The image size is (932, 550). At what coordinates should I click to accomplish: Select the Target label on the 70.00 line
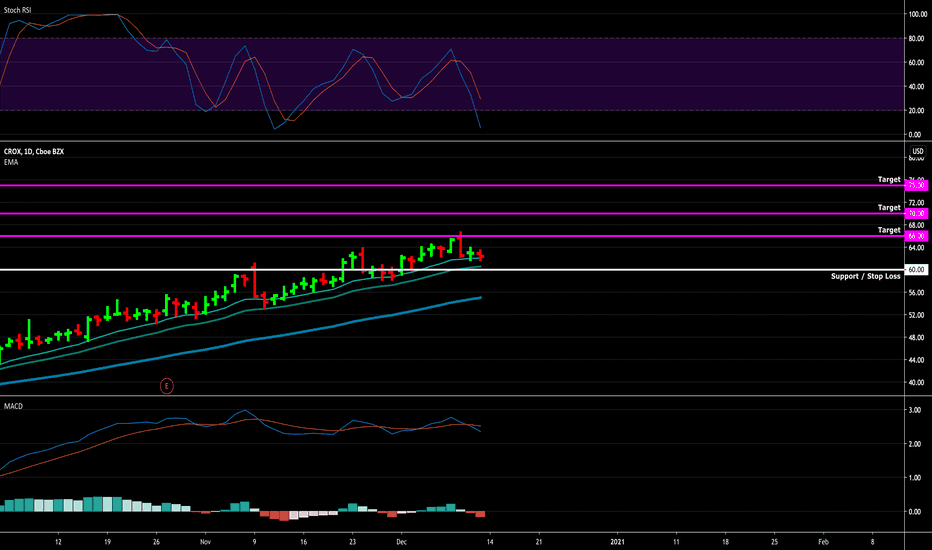pos(889,208)
